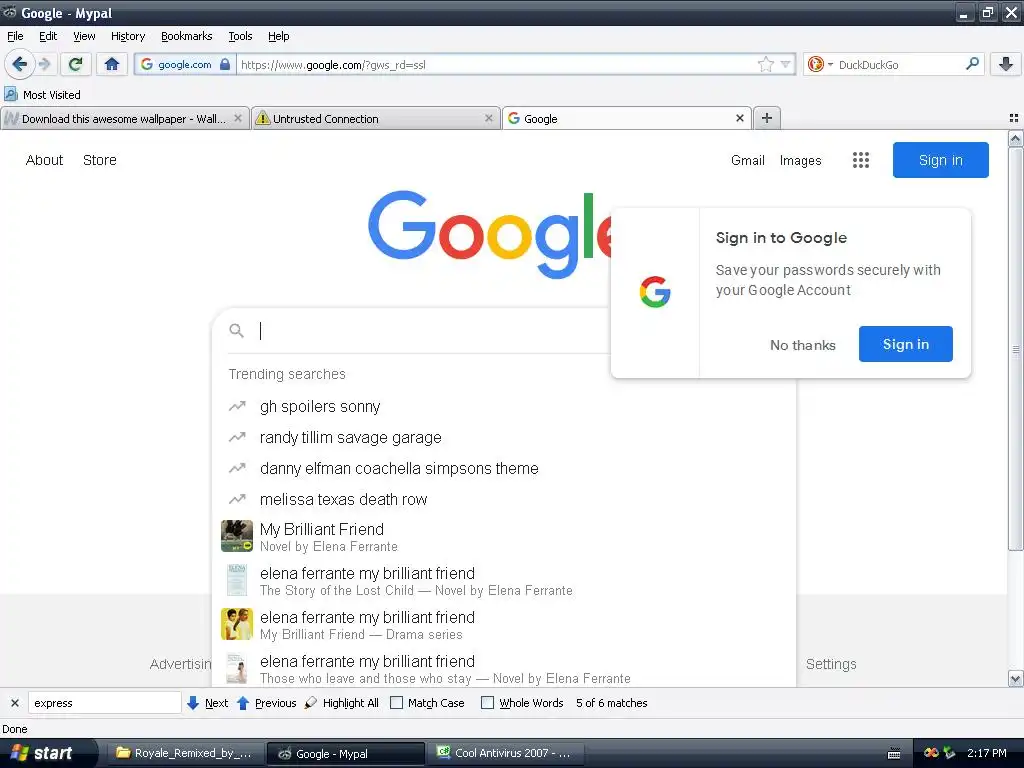
Task: Click the find bar text field
Action: 104,703
